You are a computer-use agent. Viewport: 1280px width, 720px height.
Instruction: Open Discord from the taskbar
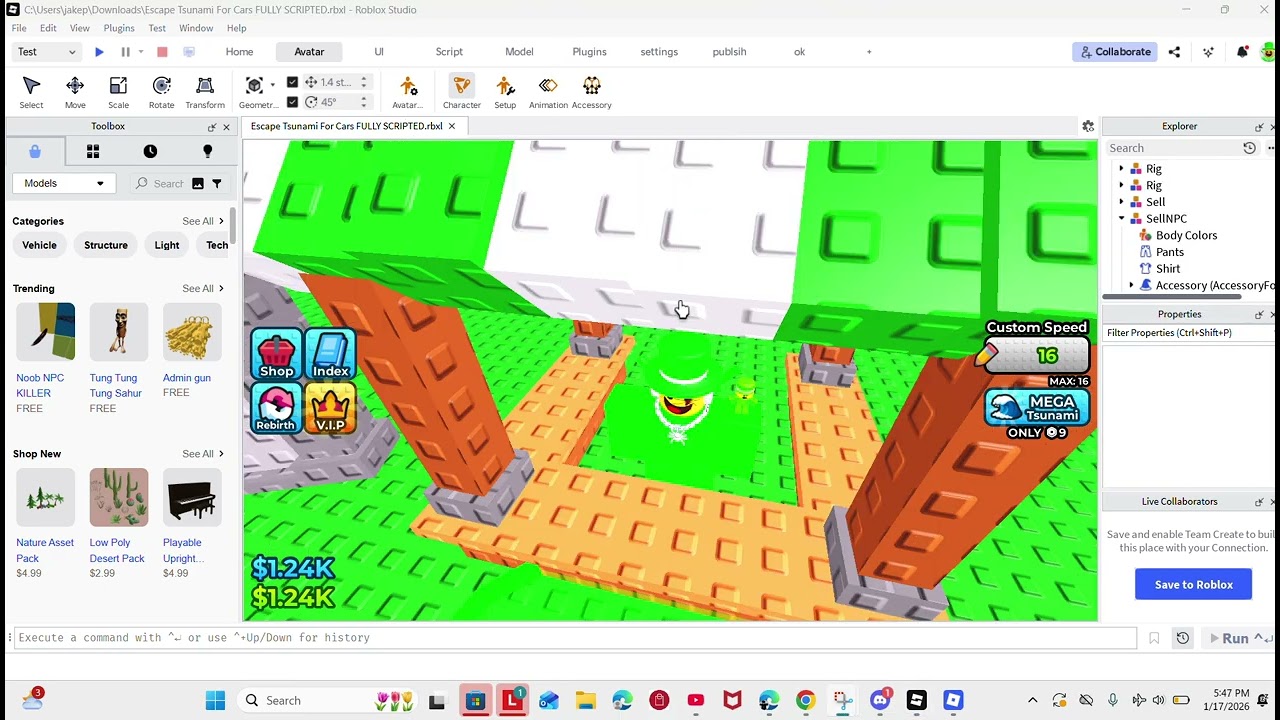pyautogui.click(x=880, y=701)
